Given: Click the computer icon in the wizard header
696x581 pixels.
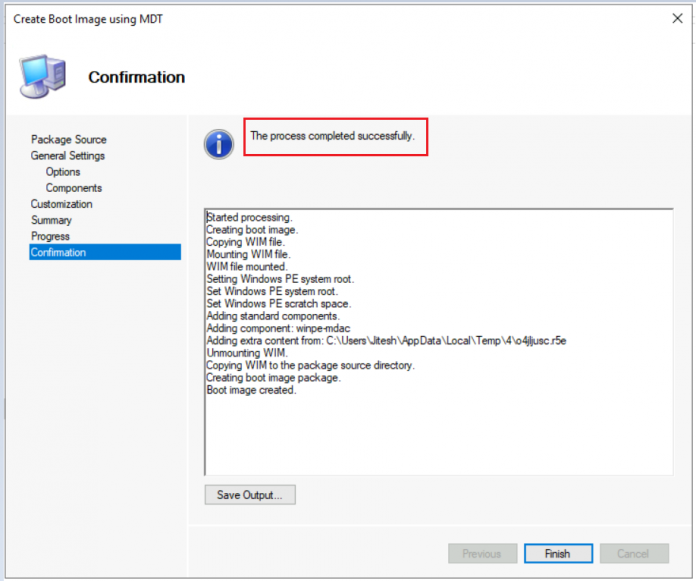Looking at the screenshot, I should click(x=42, y=75).
